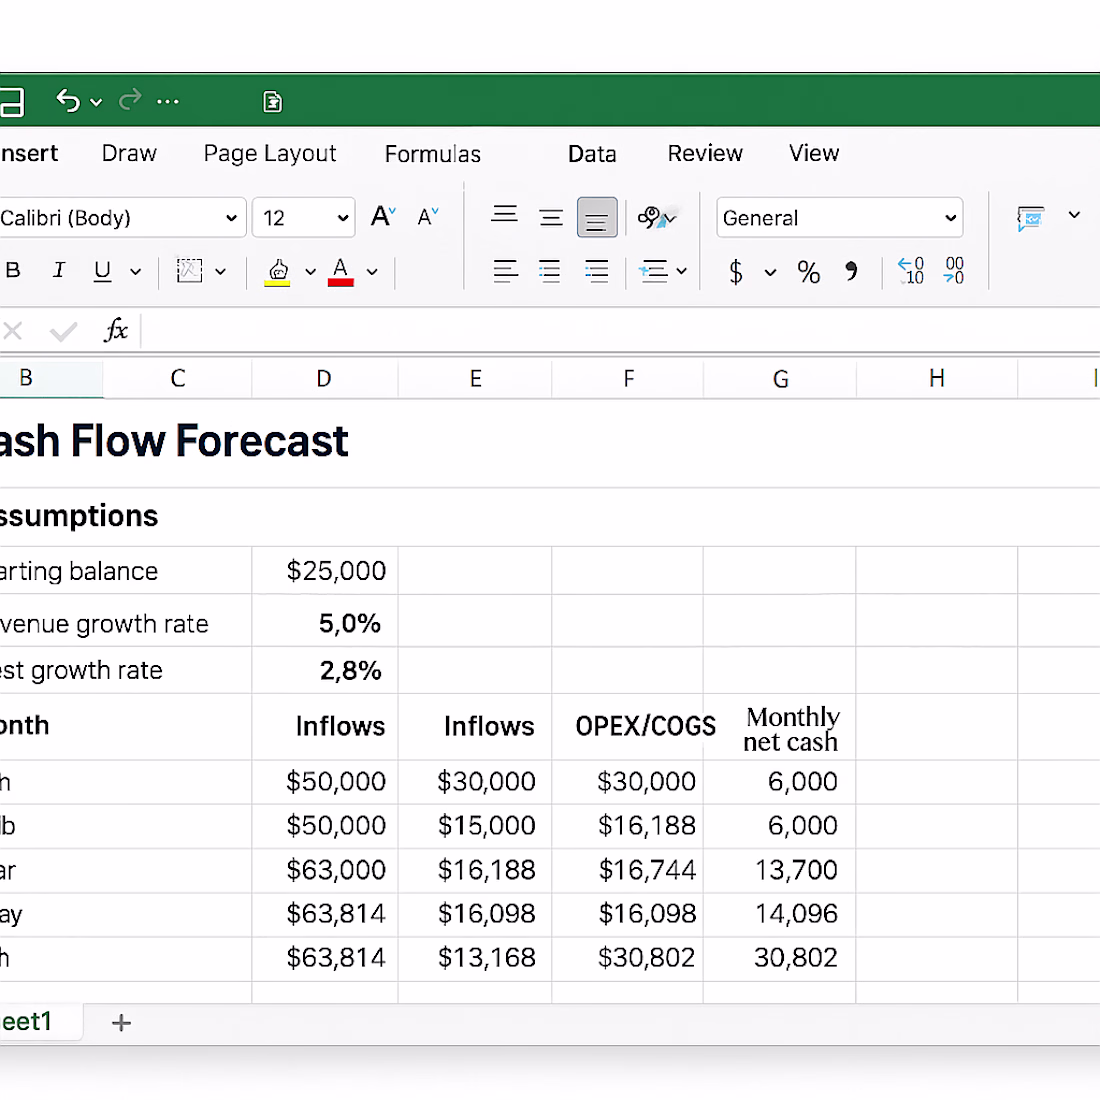This screenshot has width=1100, height=1100.
Task: Expand font color dropdown arrow
Action: (372, 271)
